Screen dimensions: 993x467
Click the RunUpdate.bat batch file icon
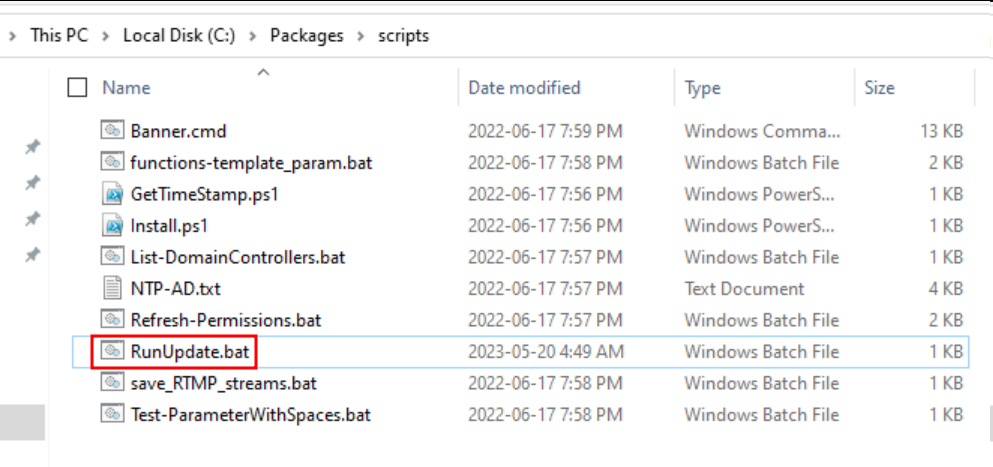coord(111,351)
